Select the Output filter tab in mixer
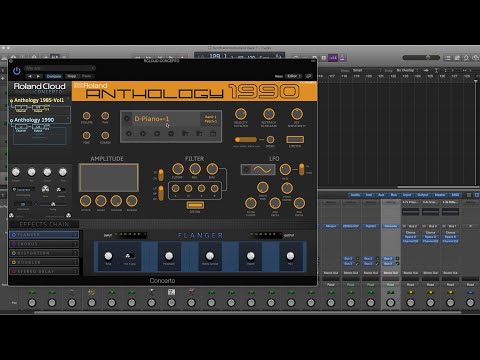 [x=423, y=195]
